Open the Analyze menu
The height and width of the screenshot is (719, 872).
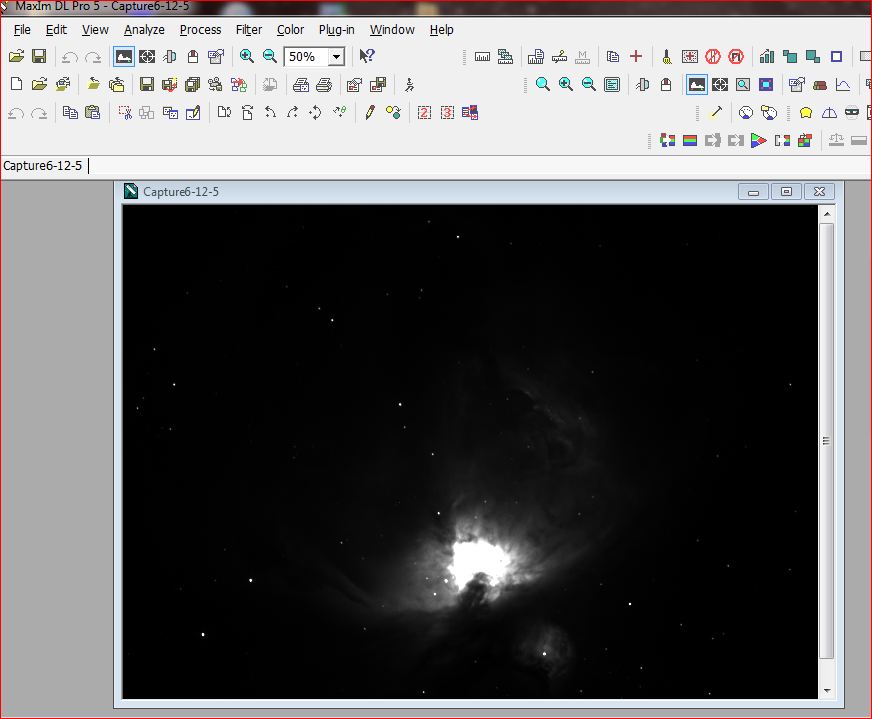(144, 30)
